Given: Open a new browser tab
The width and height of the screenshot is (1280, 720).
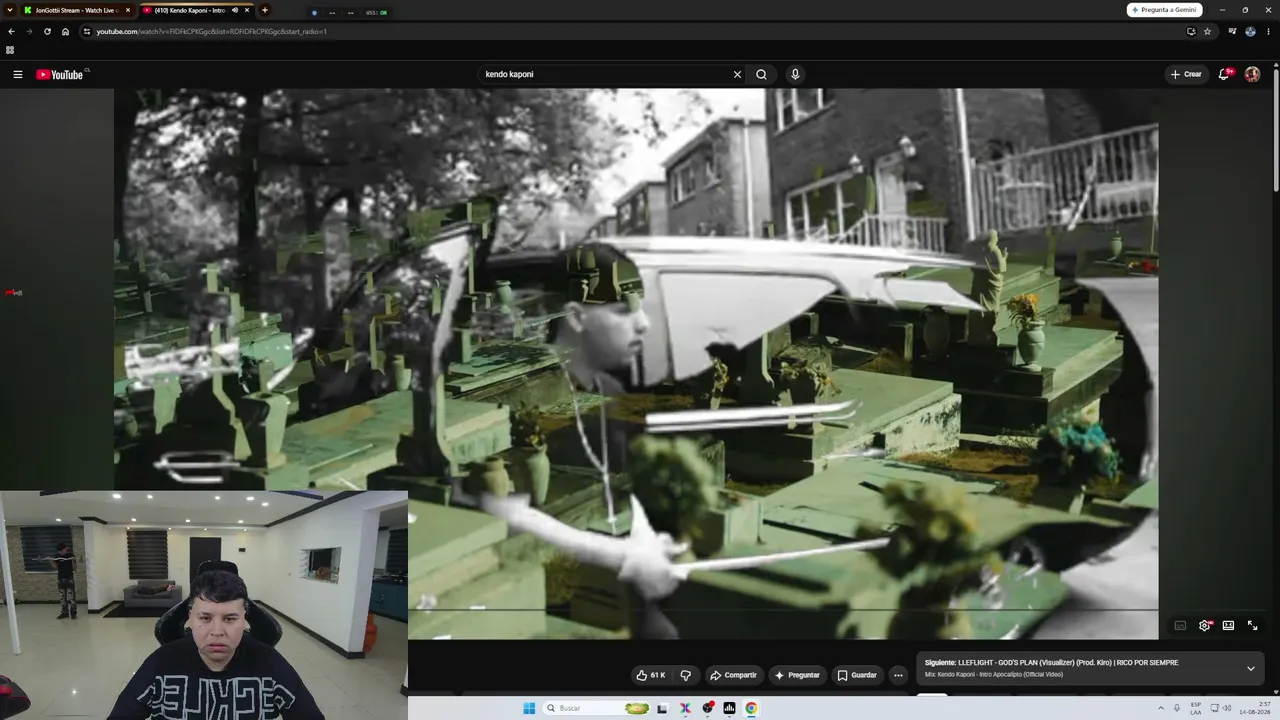Looking at the screenshot, I should coord(265,10).
